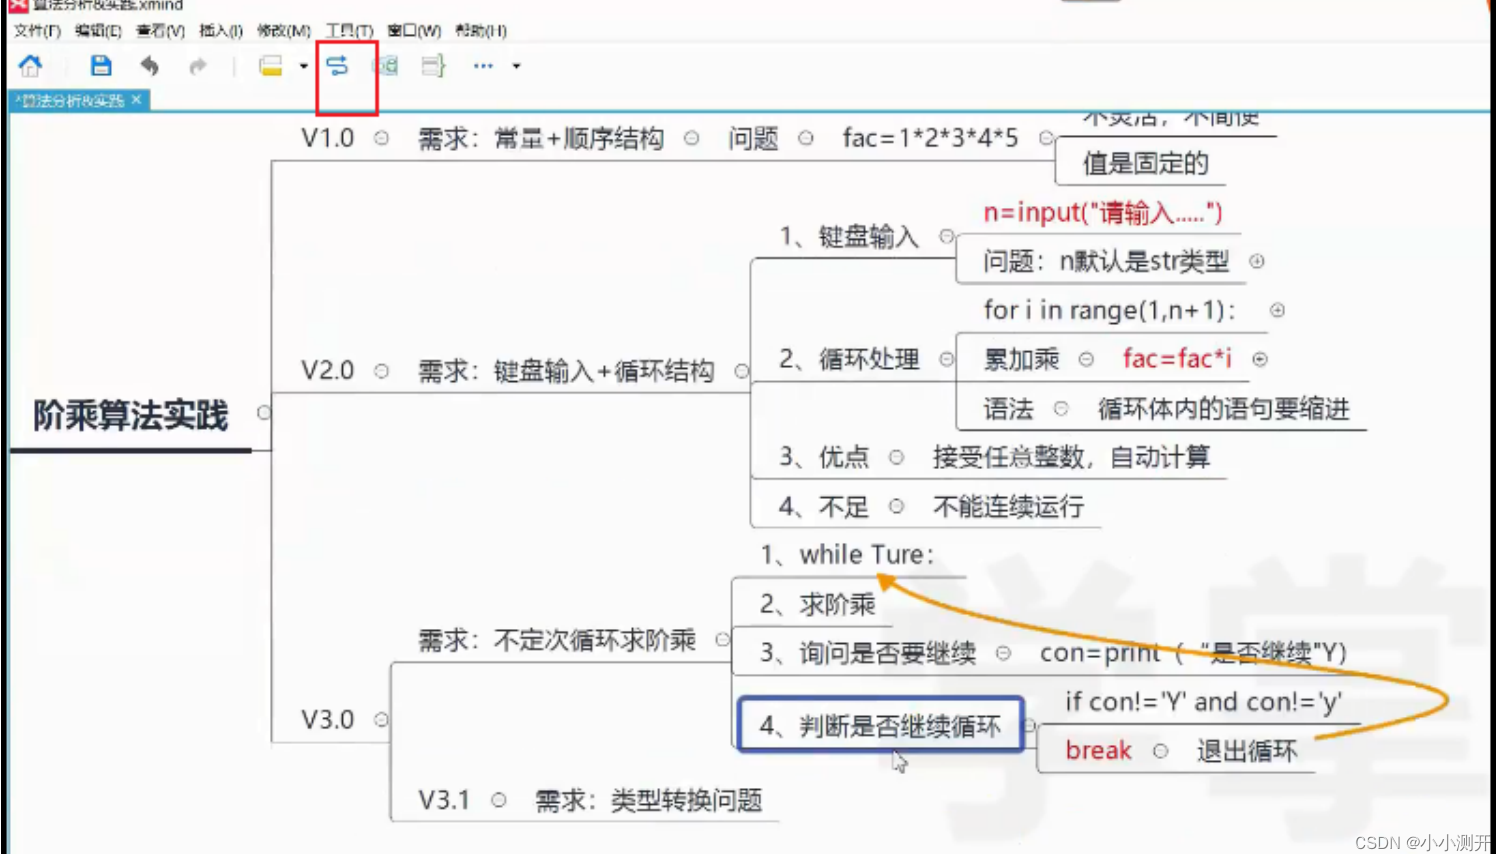This screenshot has width=1507, height=861.
Task: Open the dropdown arrow next to the style icon
Action: tap(303, 66)
